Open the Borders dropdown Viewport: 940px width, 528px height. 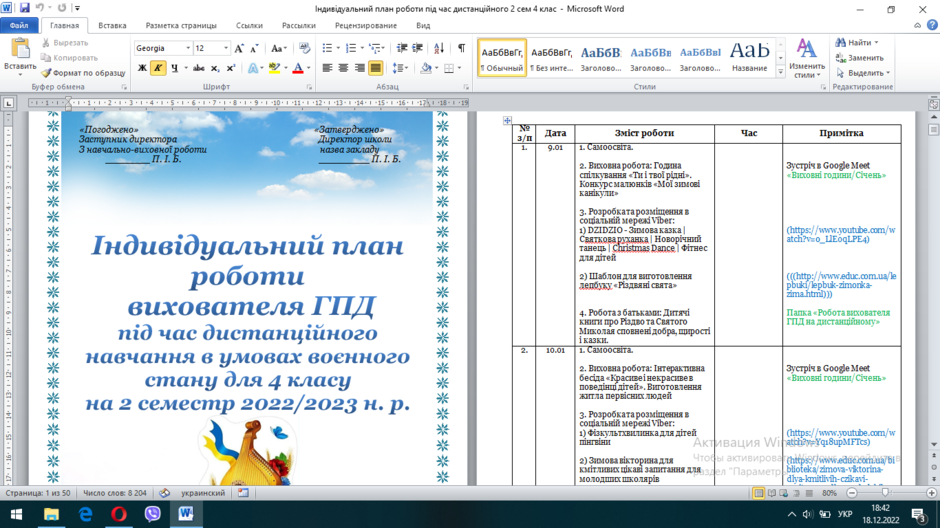pyautogui.click(x=459, y=68)
